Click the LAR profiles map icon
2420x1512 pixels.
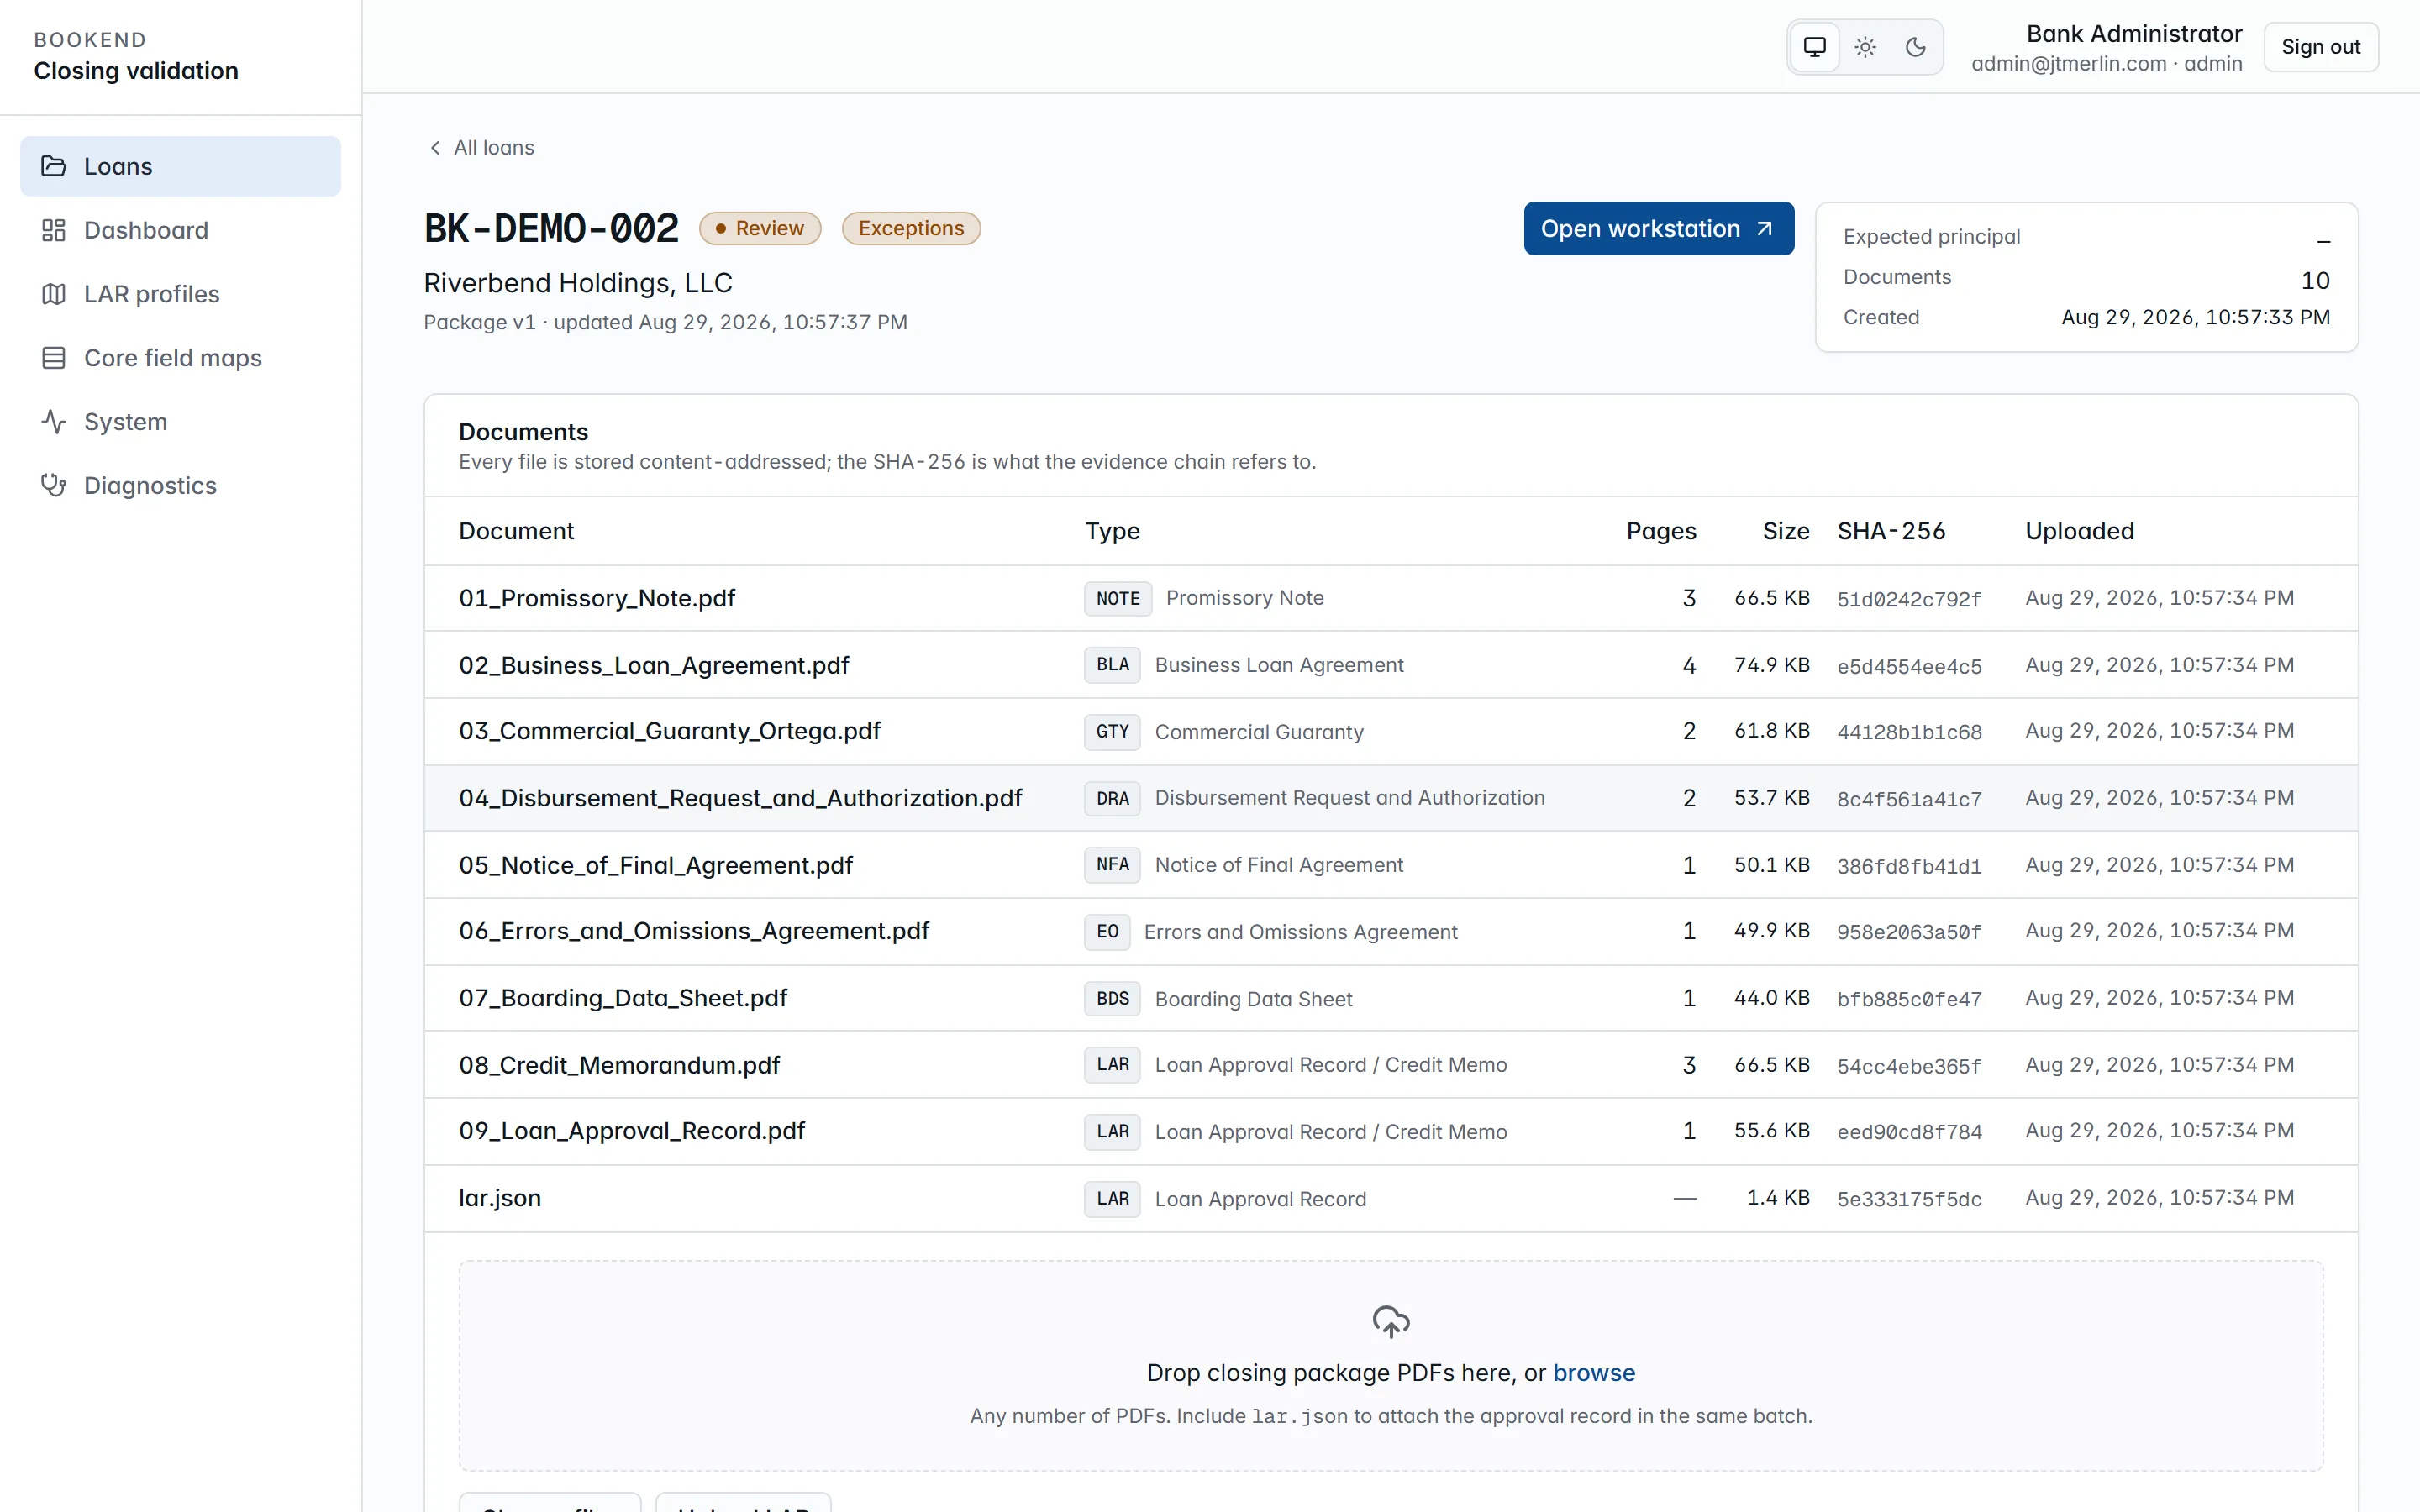pos(53,294)
